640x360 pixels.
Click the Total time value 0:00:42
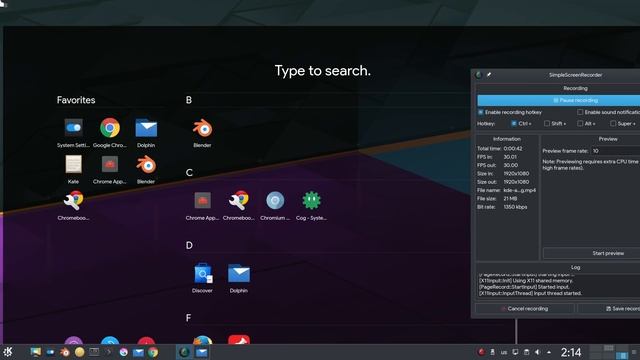point(513,149)
